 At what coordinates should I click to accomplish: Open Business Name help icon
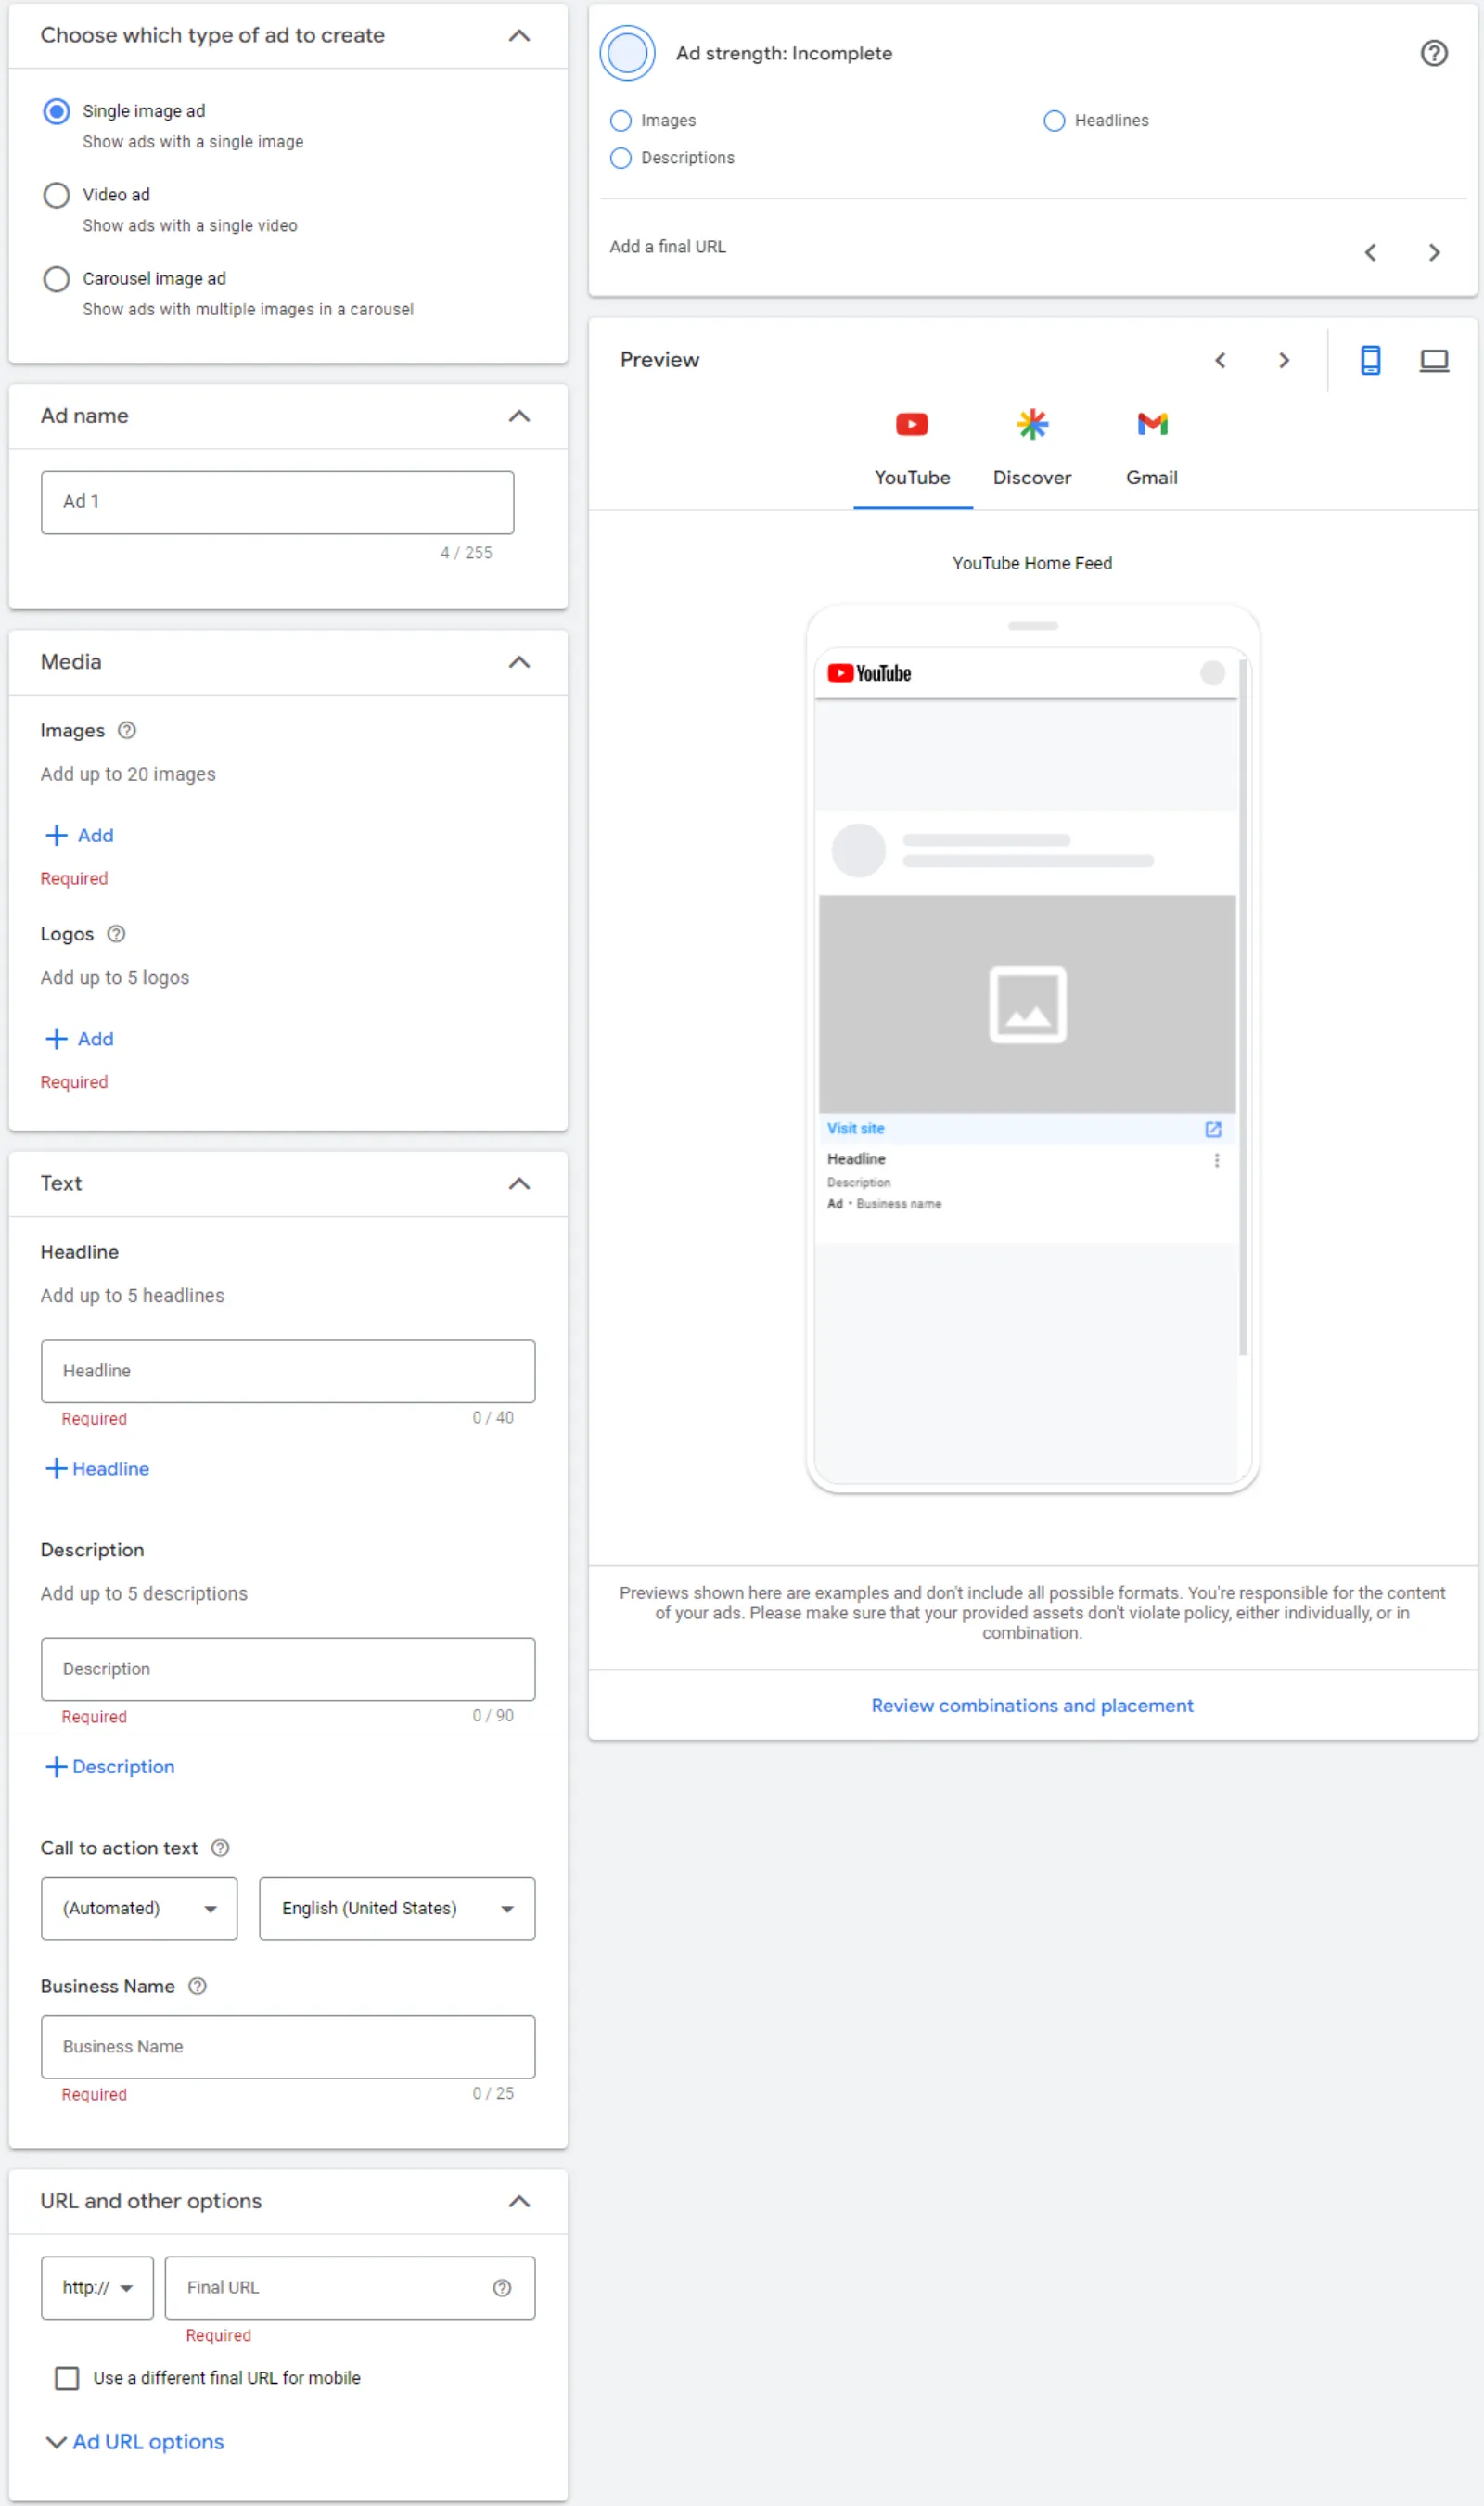(198, 1986)
